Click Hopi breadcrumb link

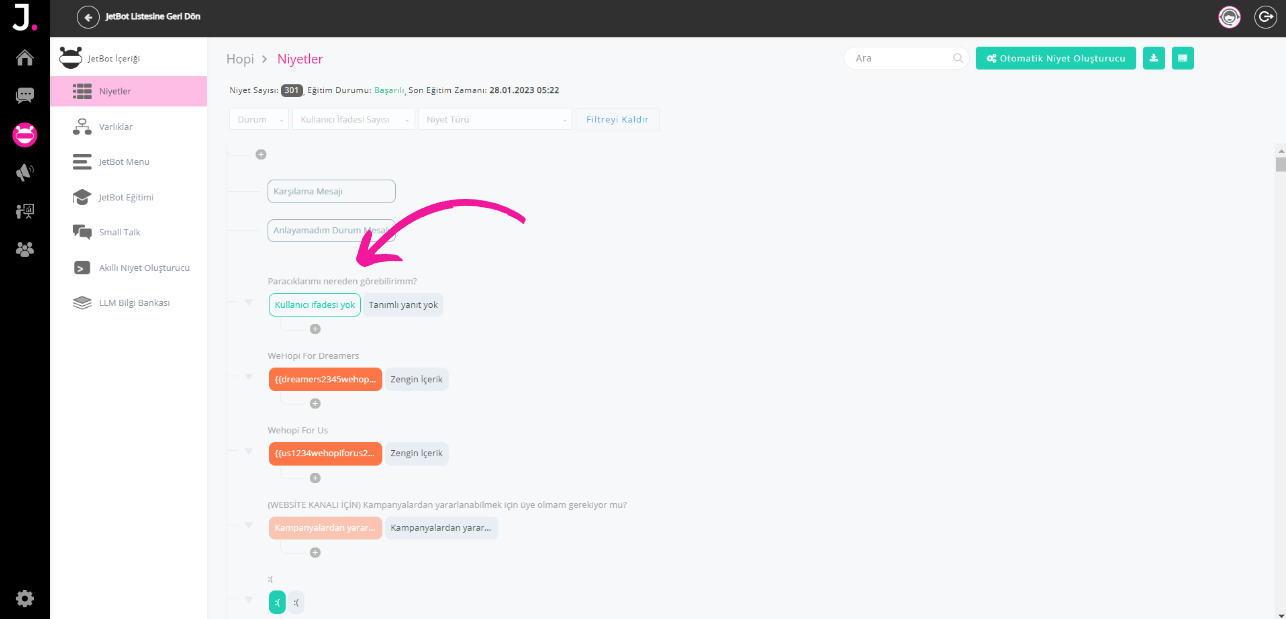point(239,59)
